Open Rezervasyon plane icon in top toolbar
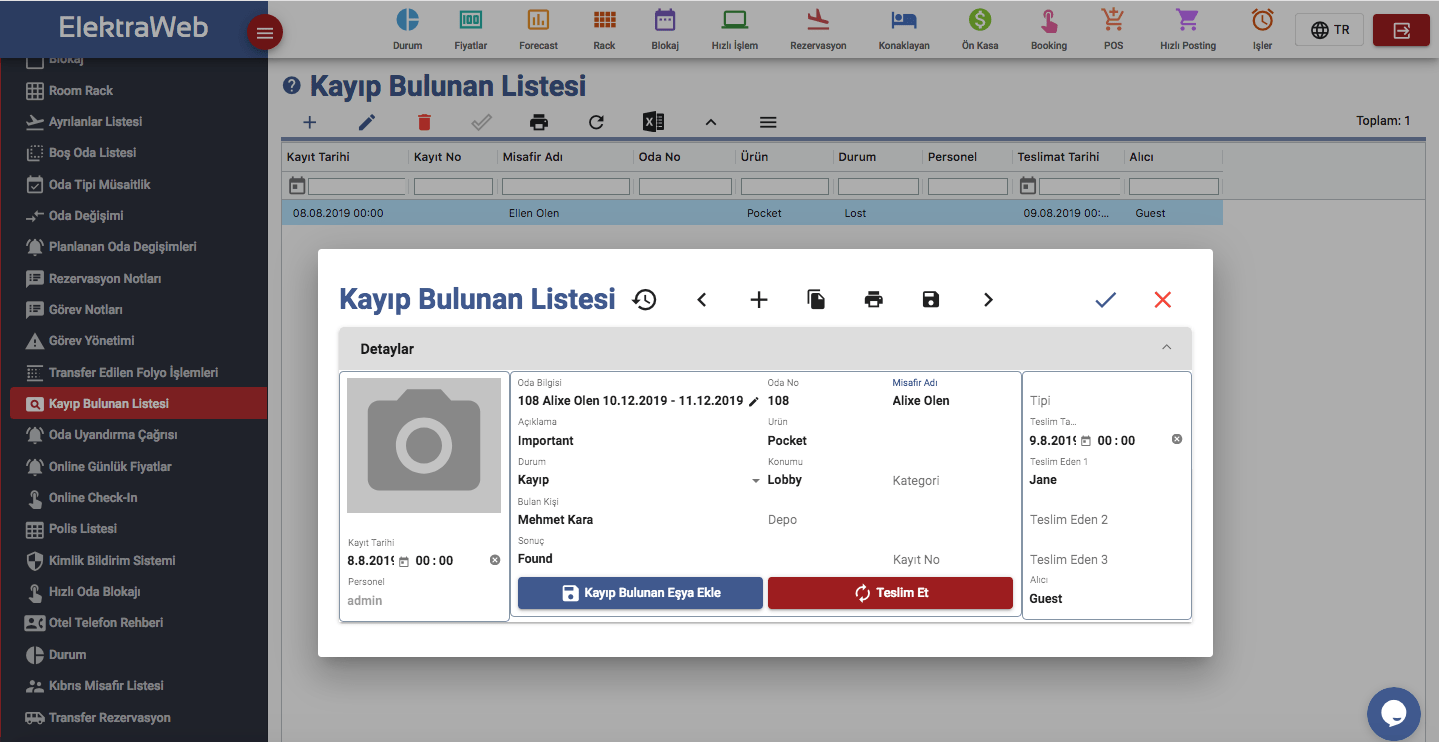The height and width of the screenshot is (742, 1439). [x=818, y=20]
